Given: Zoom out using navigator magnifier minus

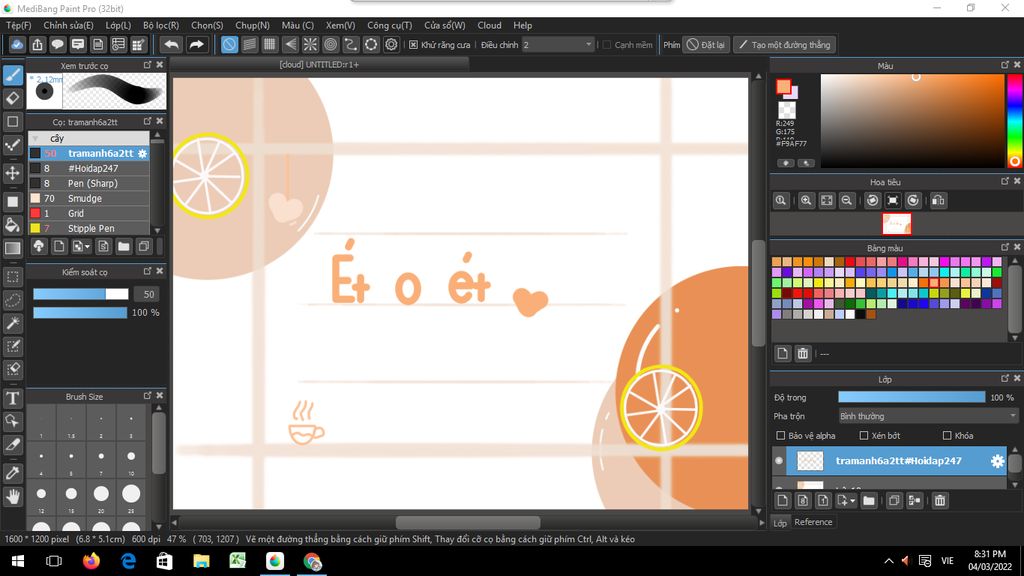Looking at the screenshot, I should click(x=846, y=200).
